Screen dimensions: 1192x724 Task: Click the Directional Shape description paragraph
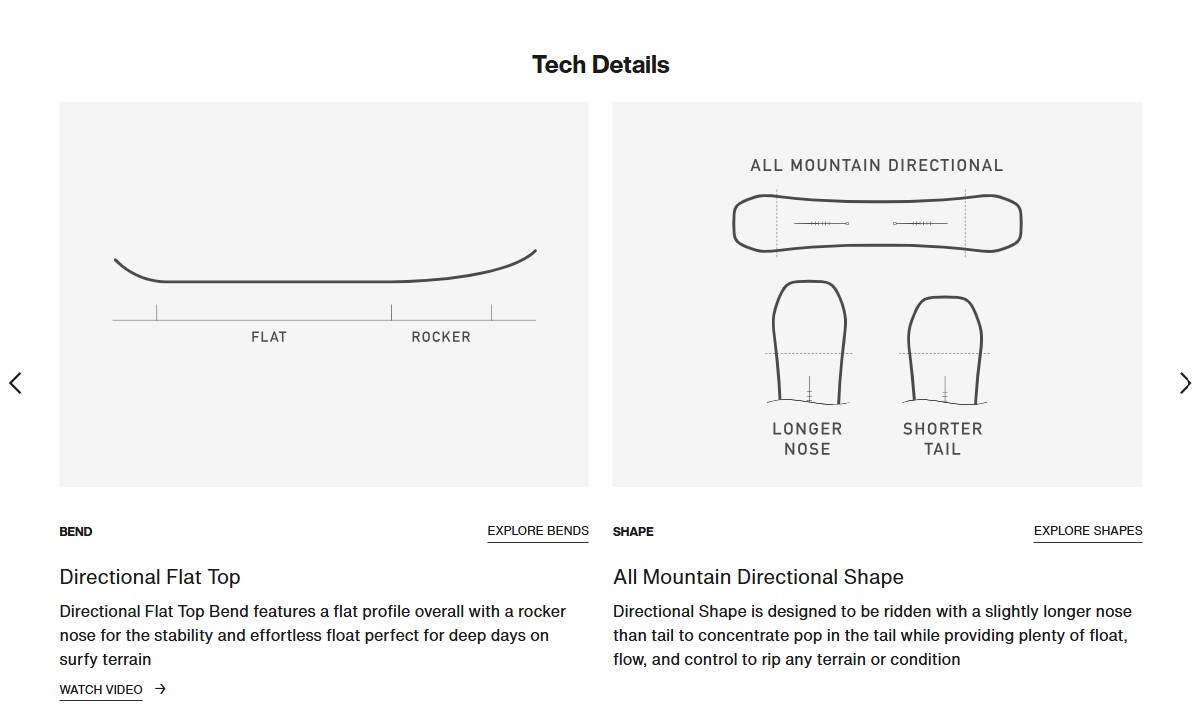pos(872,635)
